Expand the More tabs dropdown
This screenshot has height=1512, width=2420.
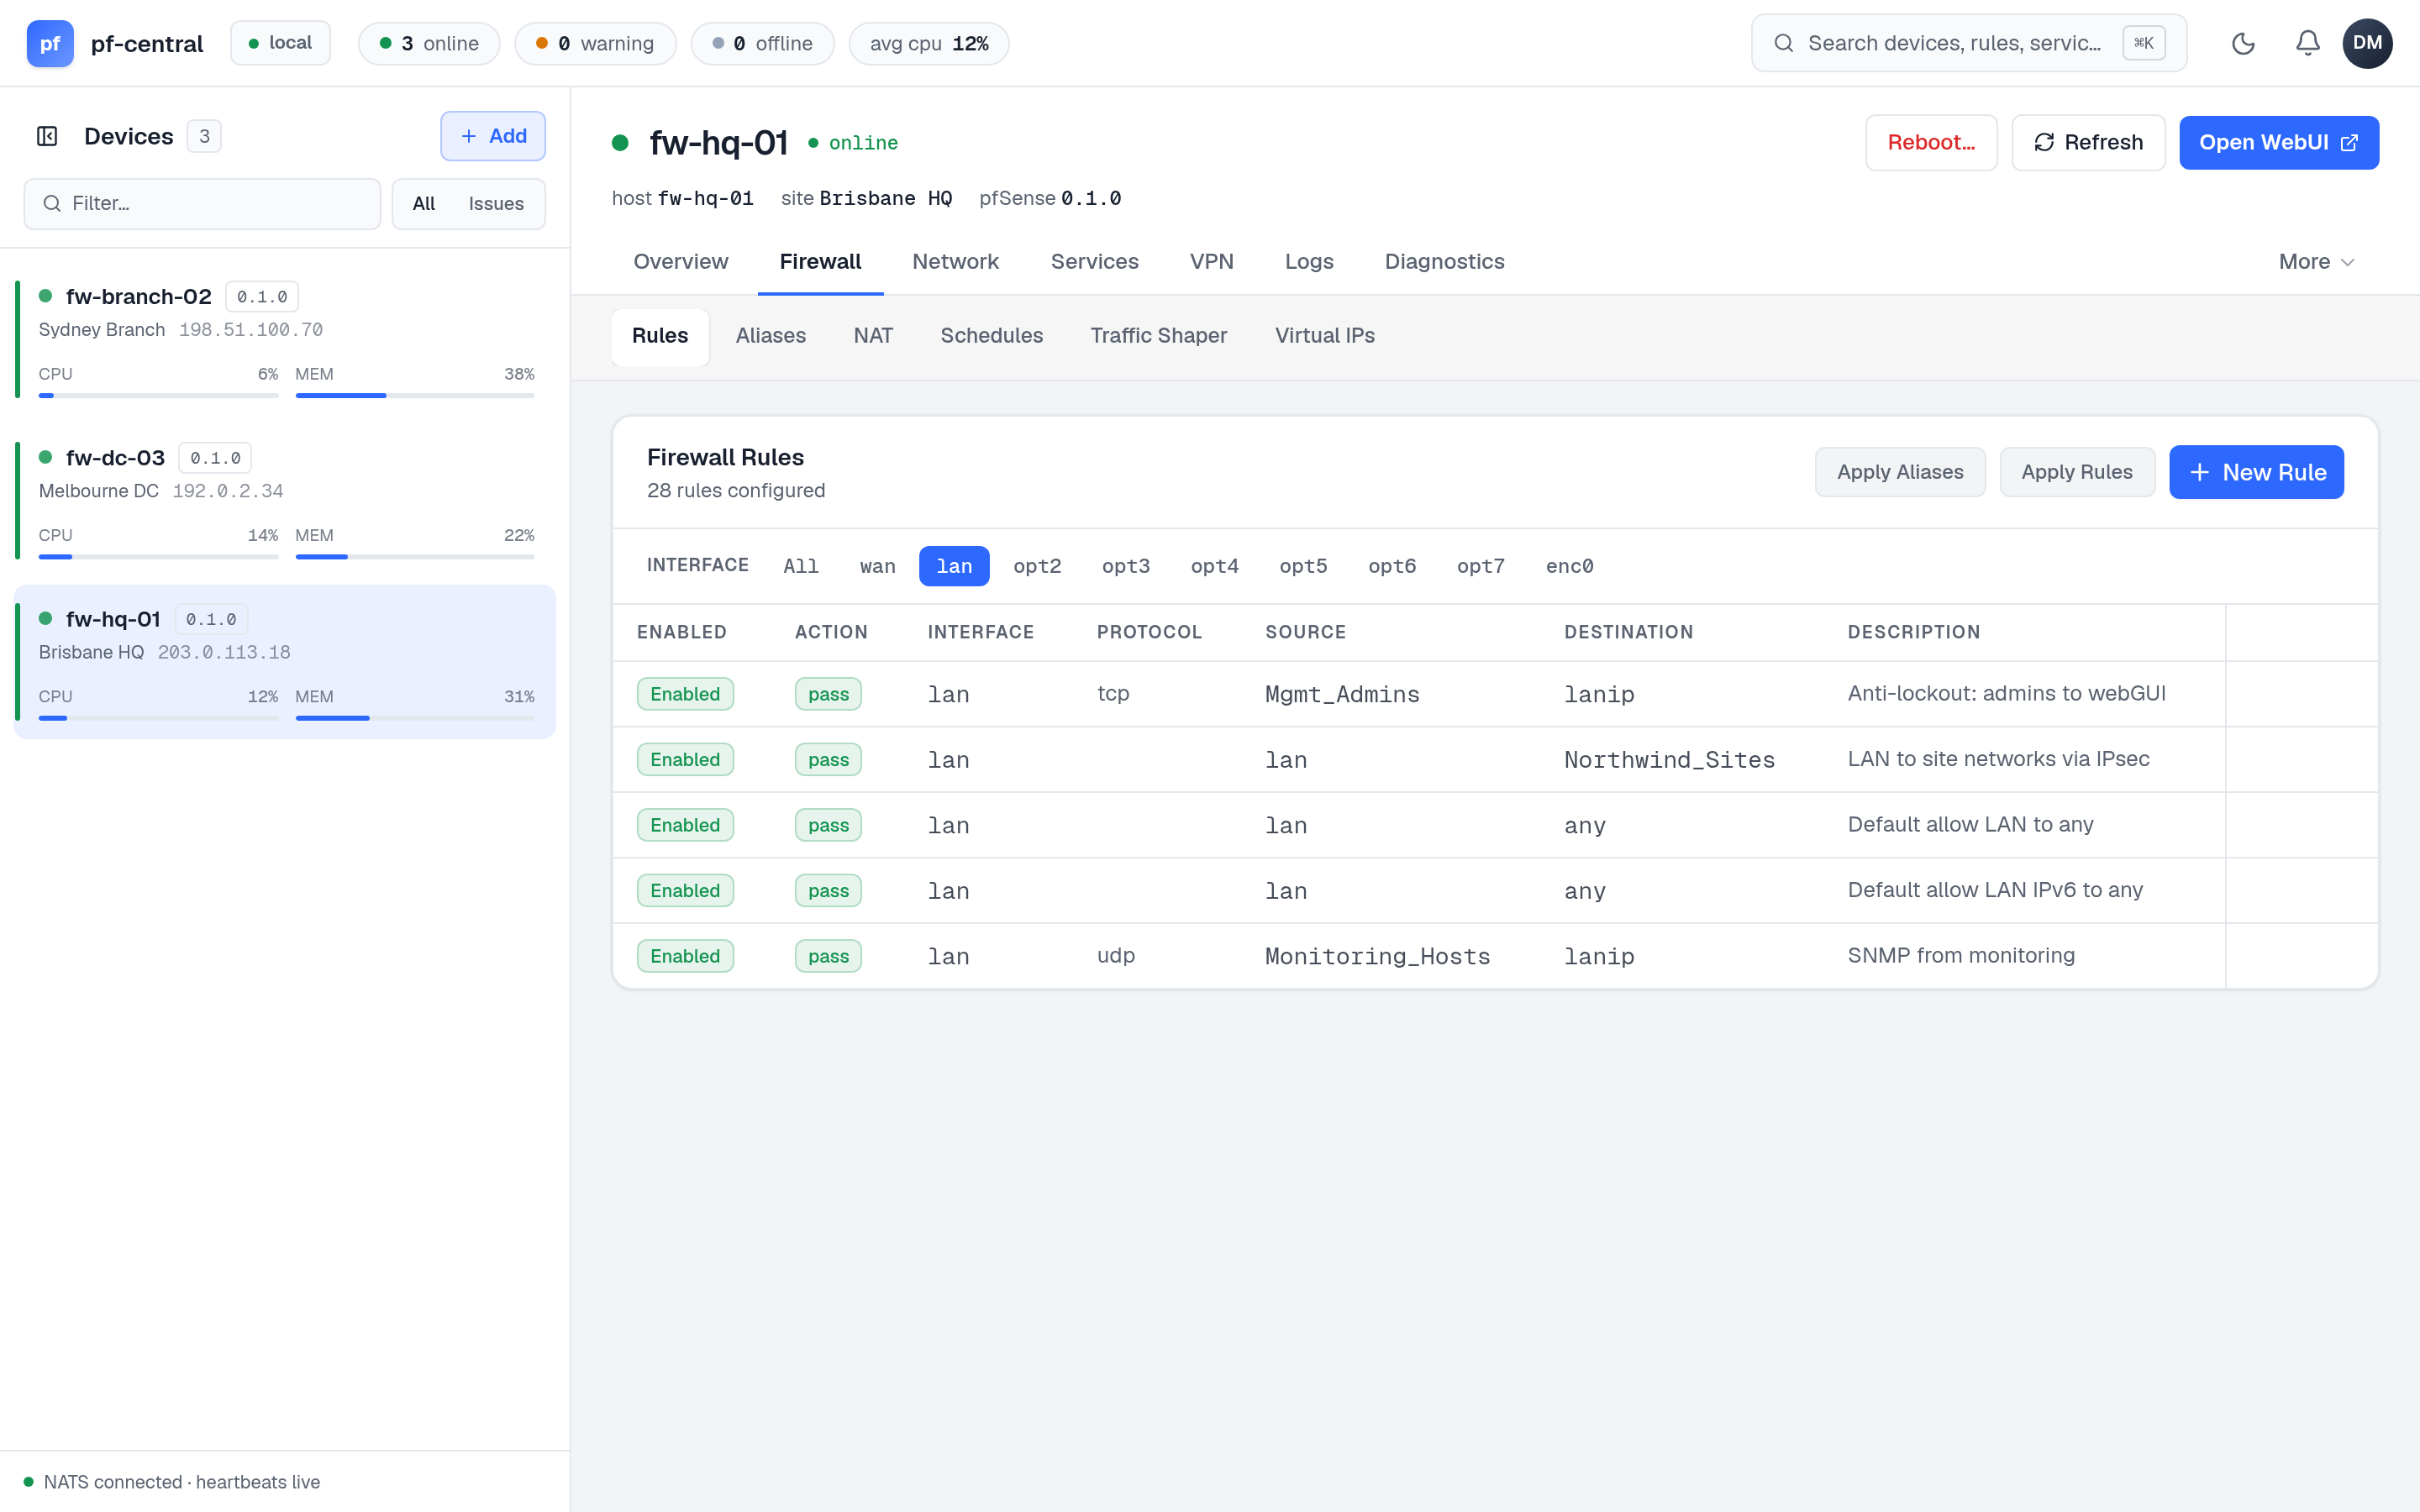click(x=2316, y=261)
